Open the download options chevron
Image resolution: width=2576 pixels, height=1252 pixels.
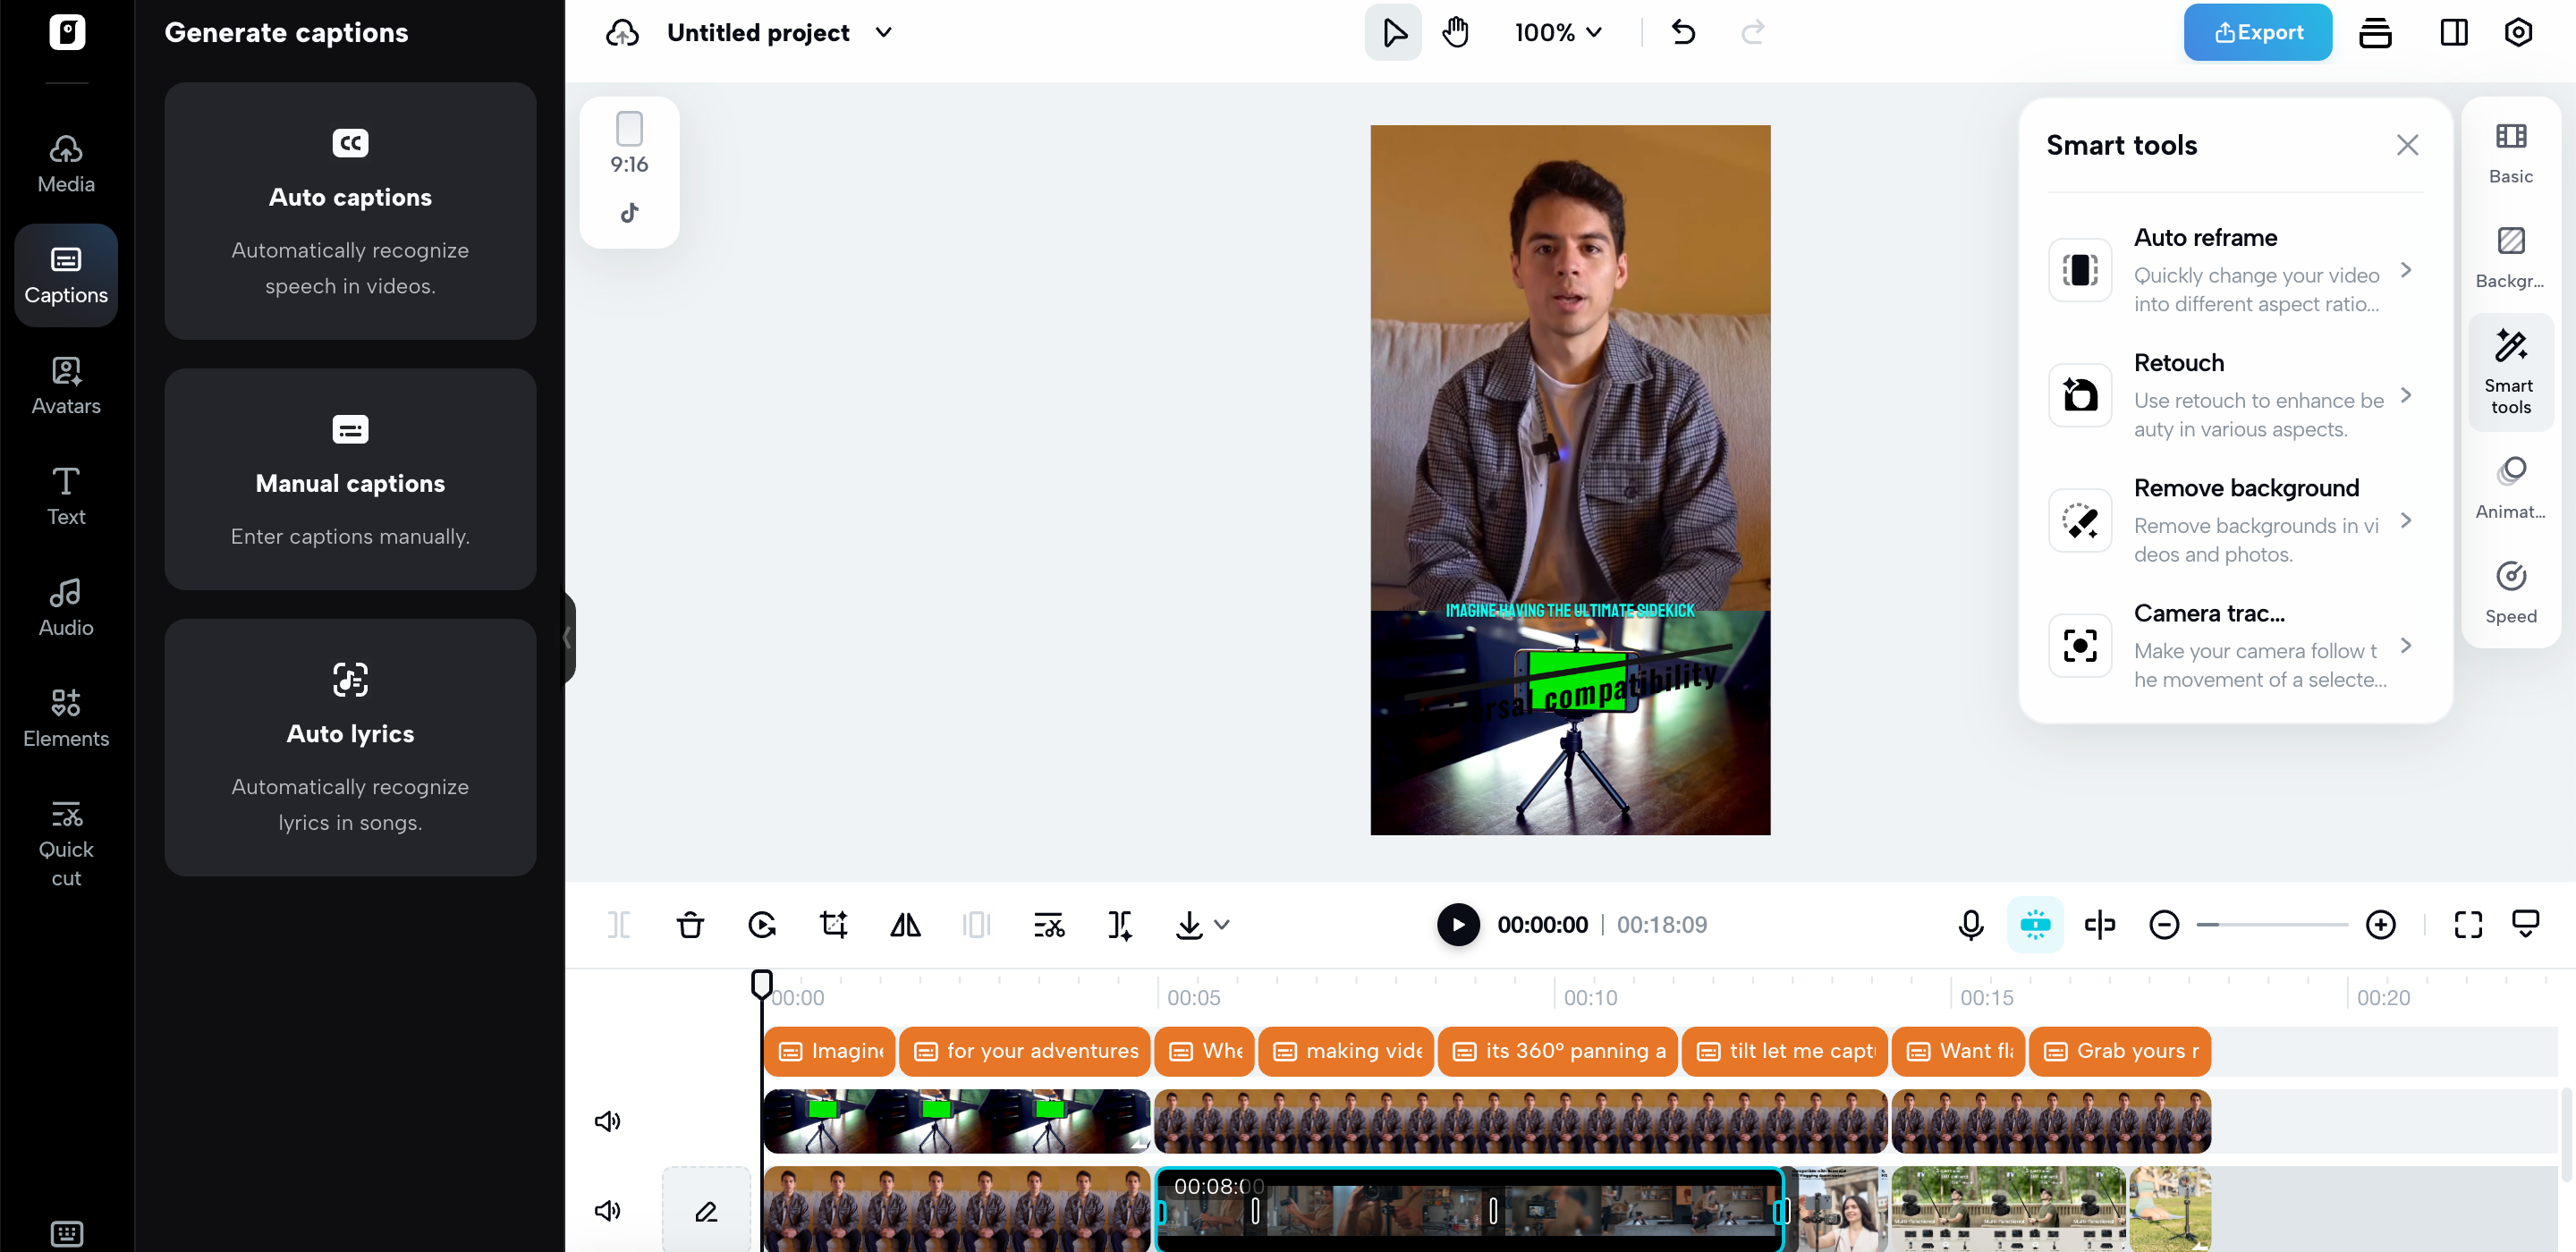[x=1222, y=925]
